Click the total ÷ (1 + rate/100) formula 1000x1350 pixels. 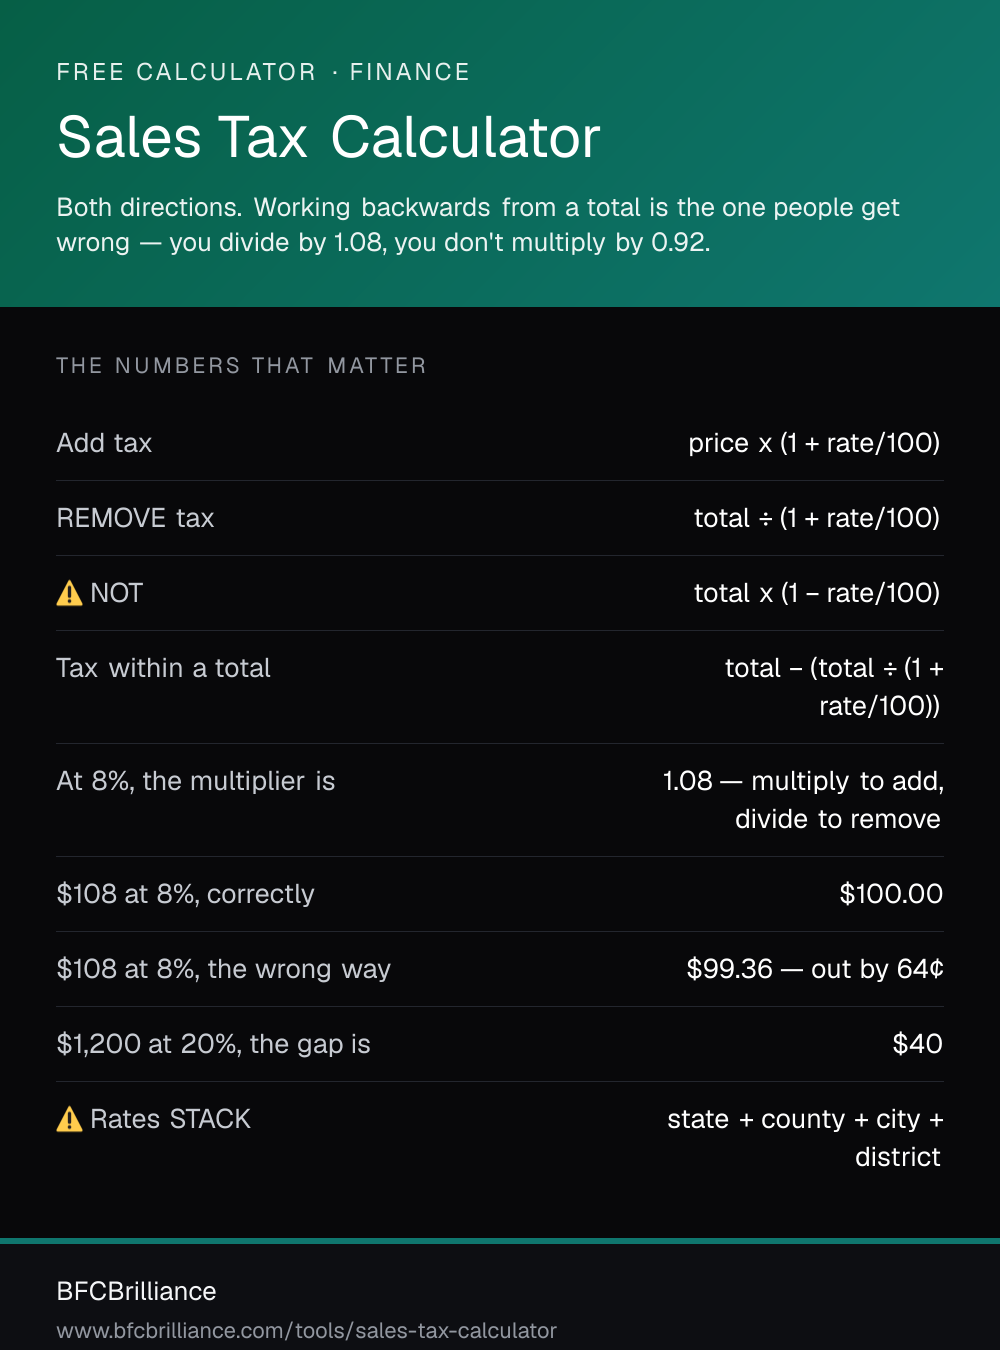[817, 518]
